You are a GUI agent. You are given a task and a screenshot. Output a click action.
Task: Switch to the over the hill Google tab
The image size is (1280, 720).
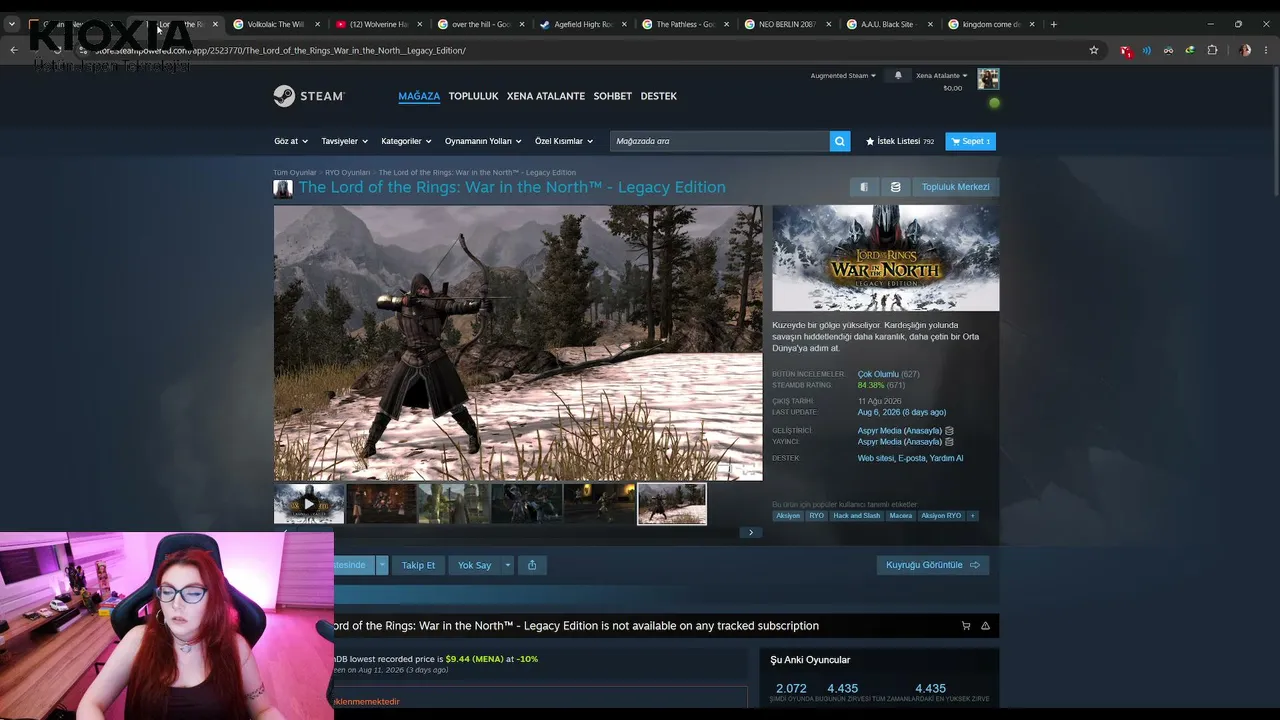tap(481, 24)
